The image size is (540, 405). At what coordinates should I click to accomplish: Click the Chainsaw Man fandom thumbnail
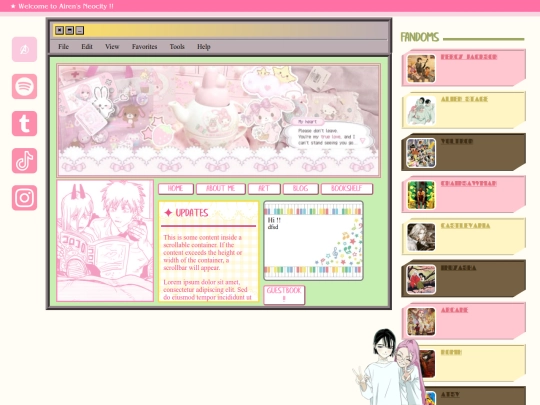[421, 195]
